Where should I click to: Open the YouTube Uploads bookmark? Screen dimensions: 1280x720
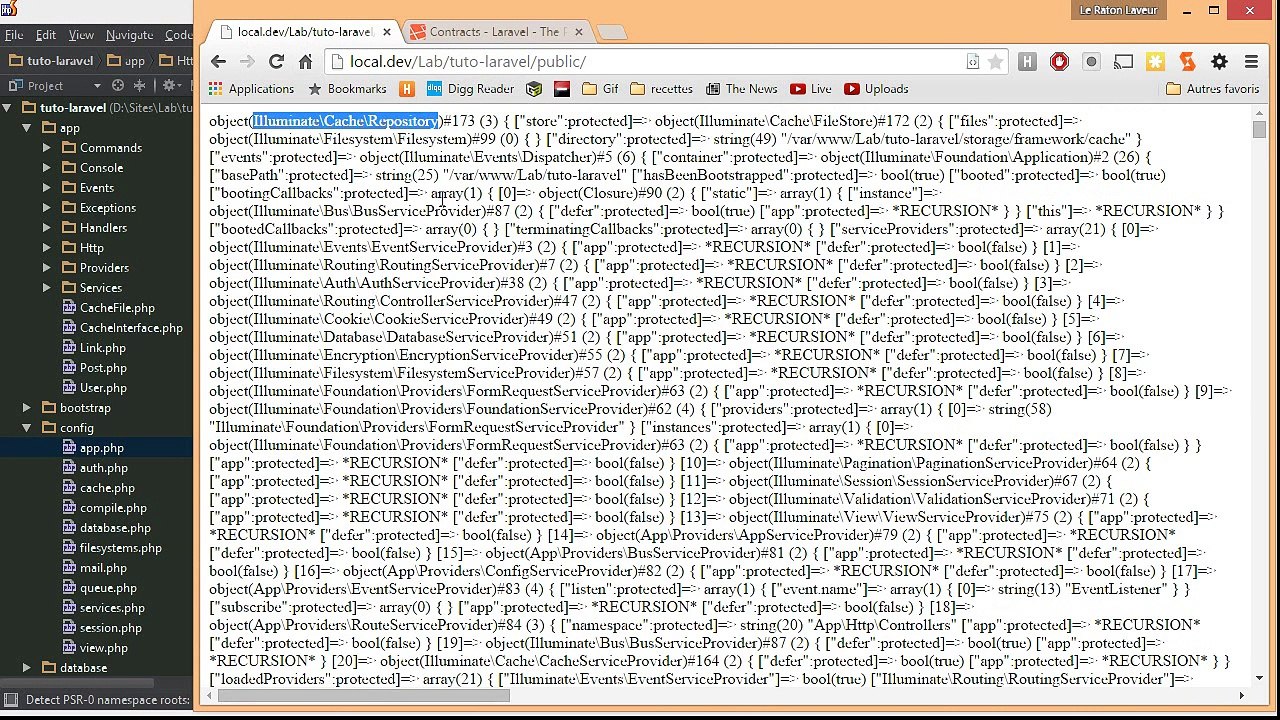(876, 89)
